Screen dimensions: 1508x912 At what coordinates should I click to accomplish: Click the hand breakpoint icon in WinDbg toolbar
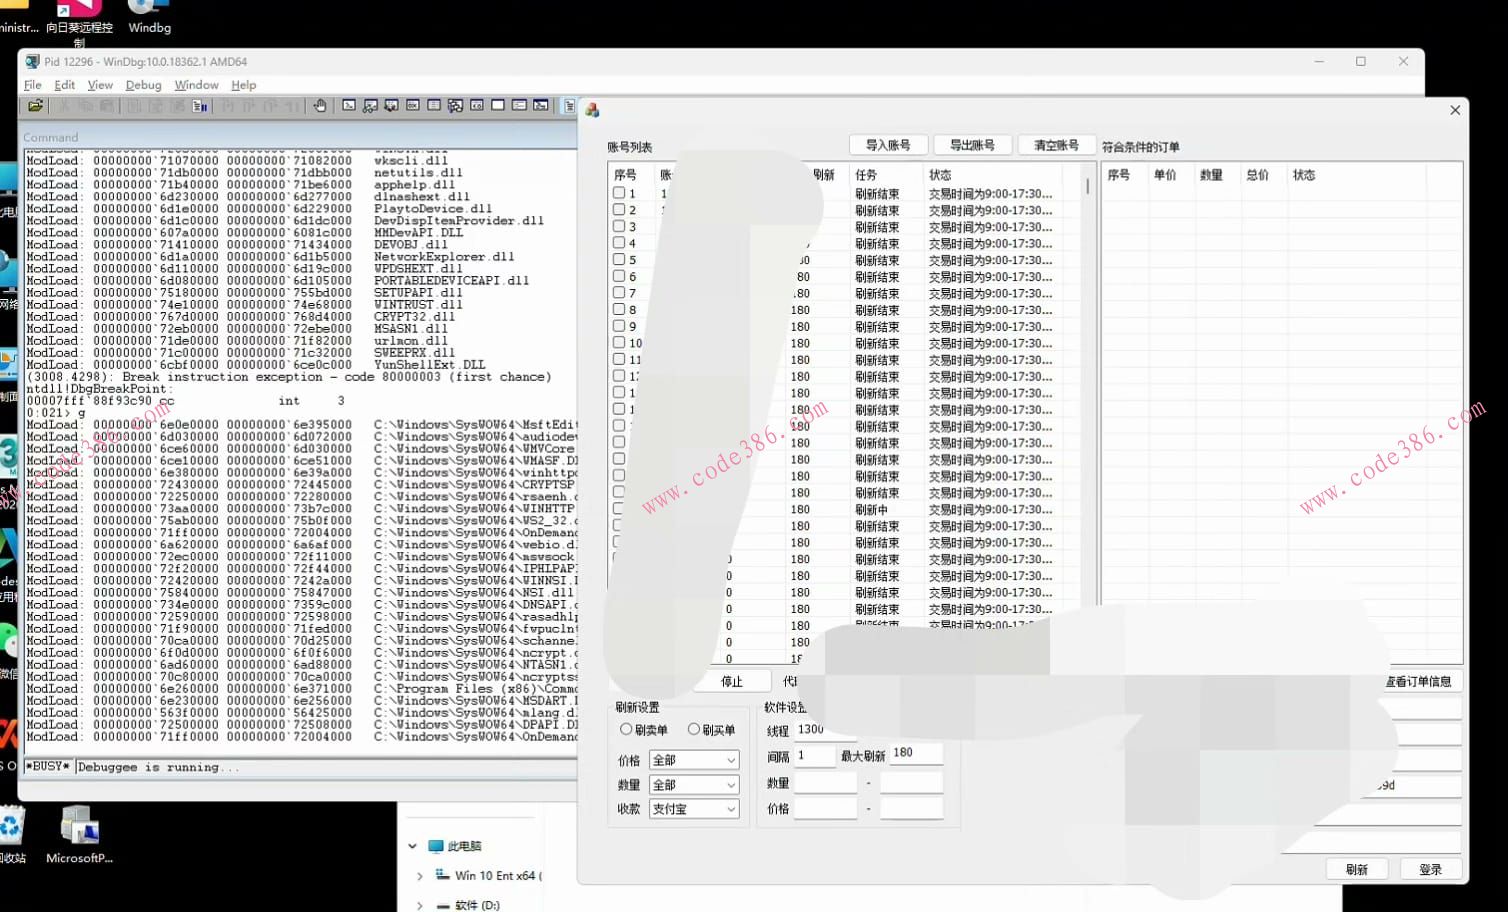click(320, 105)
